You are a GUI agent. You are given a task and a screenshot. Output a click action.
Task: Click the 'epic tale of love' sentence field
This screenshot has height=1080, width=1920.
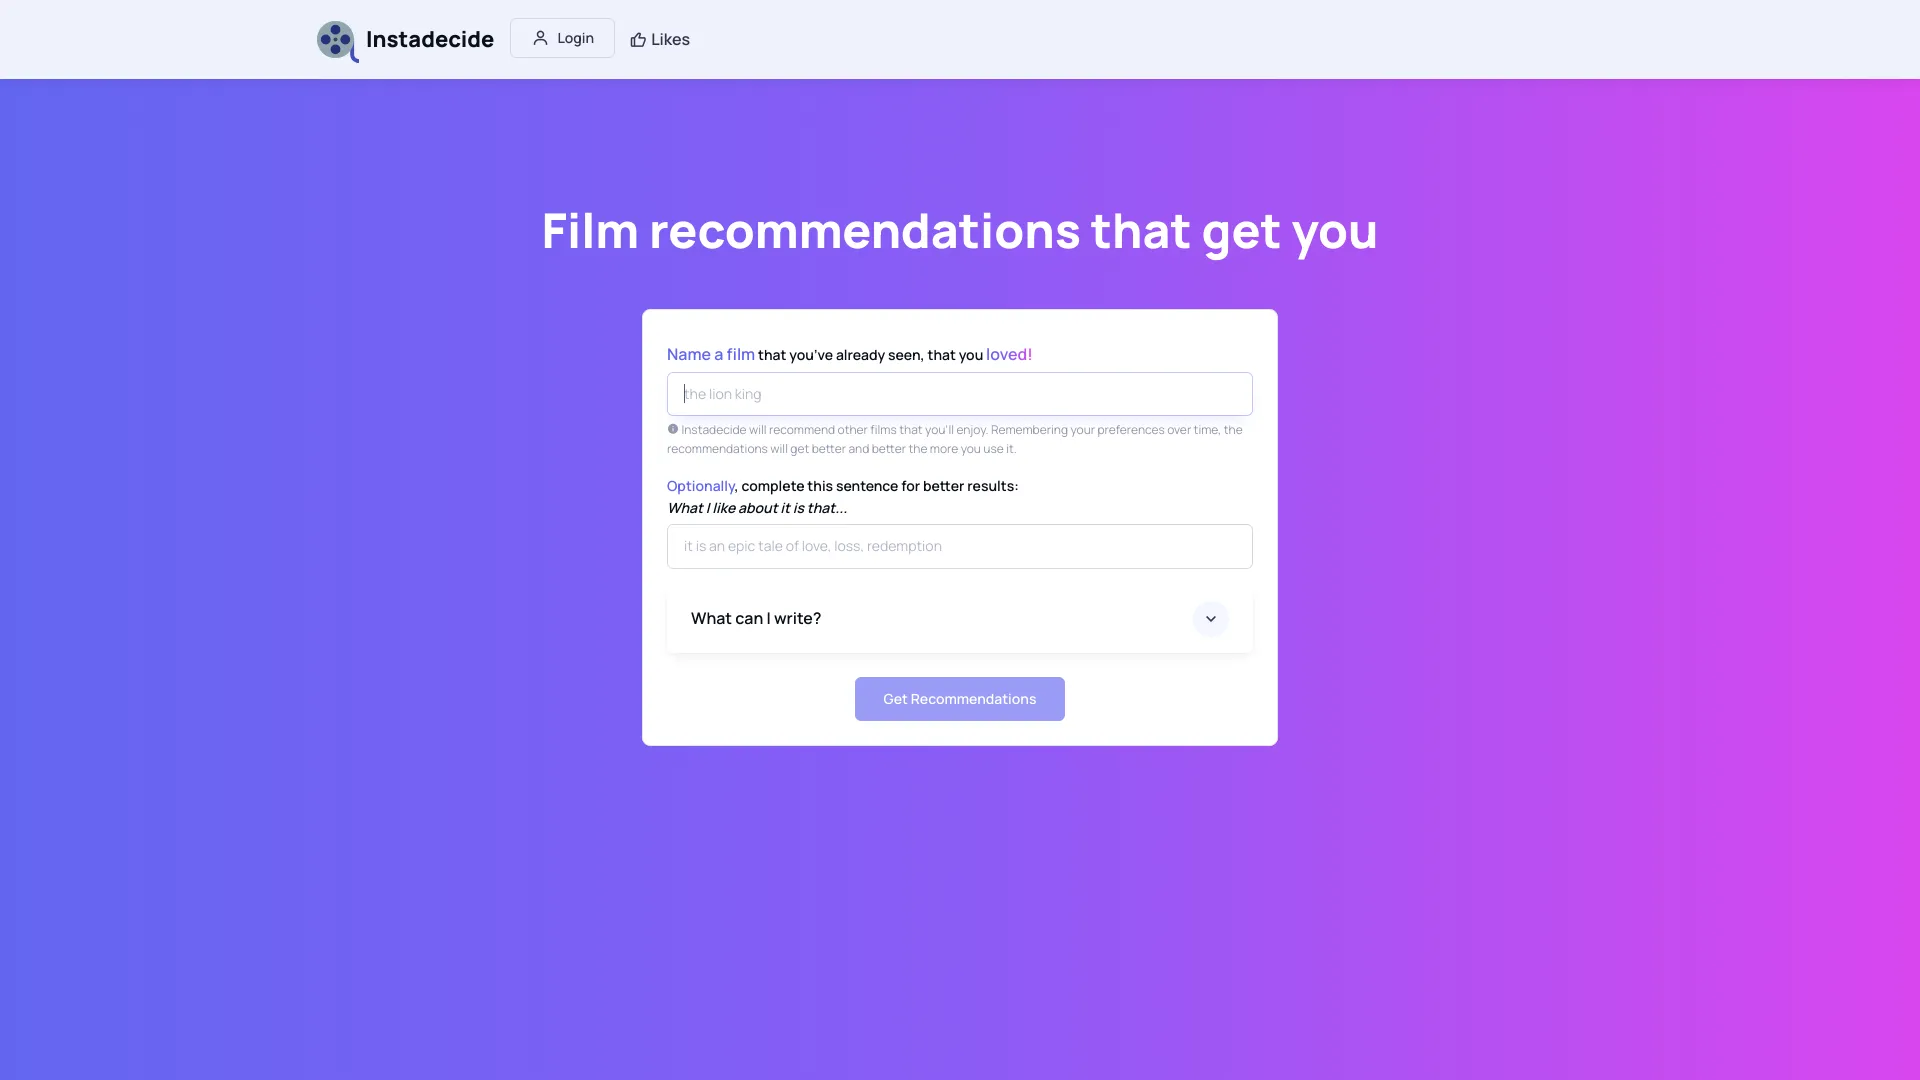coord(959,546)
